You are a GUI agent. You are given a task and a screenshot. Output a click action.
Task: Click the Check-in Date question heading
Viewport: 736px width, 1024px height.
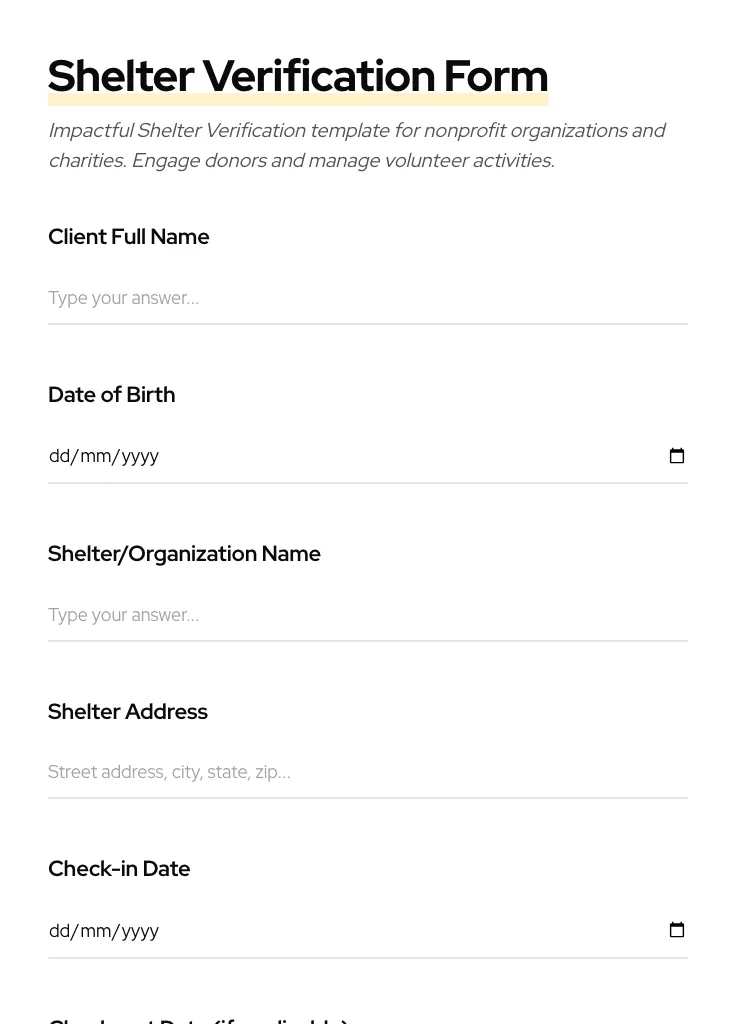coord(119,868)
